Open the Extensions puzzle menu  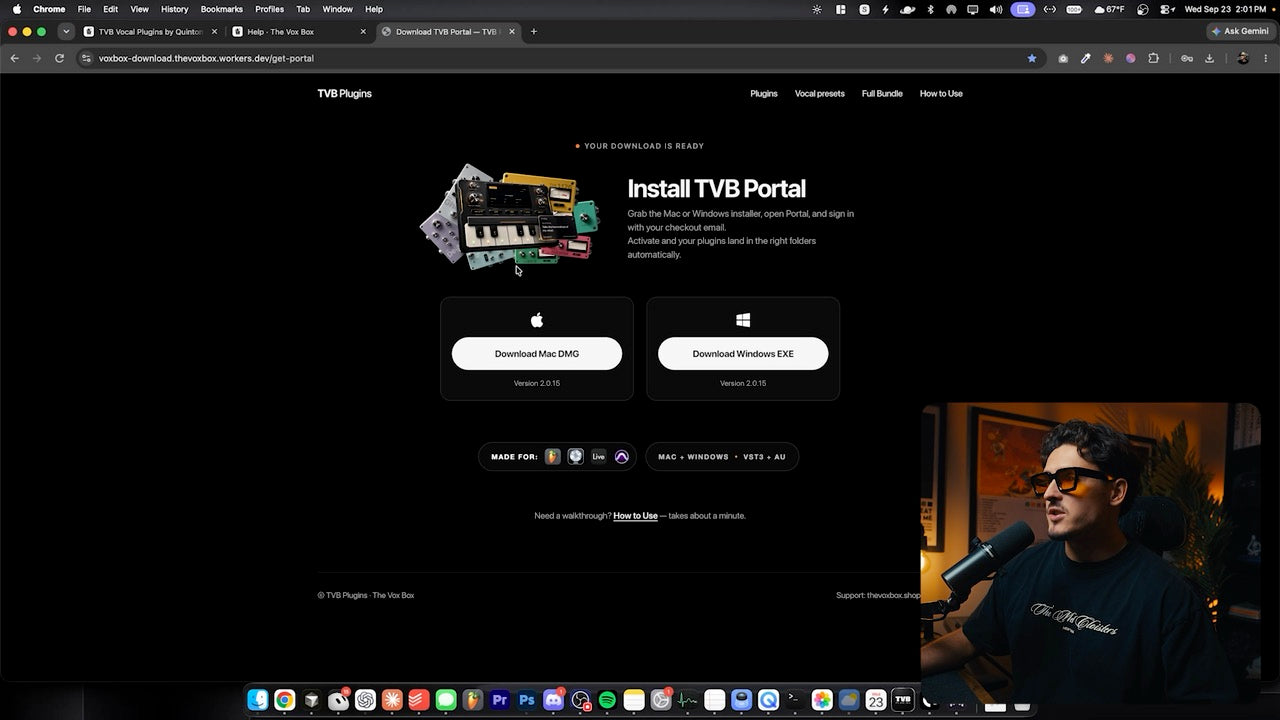(x=1154, y=59)
